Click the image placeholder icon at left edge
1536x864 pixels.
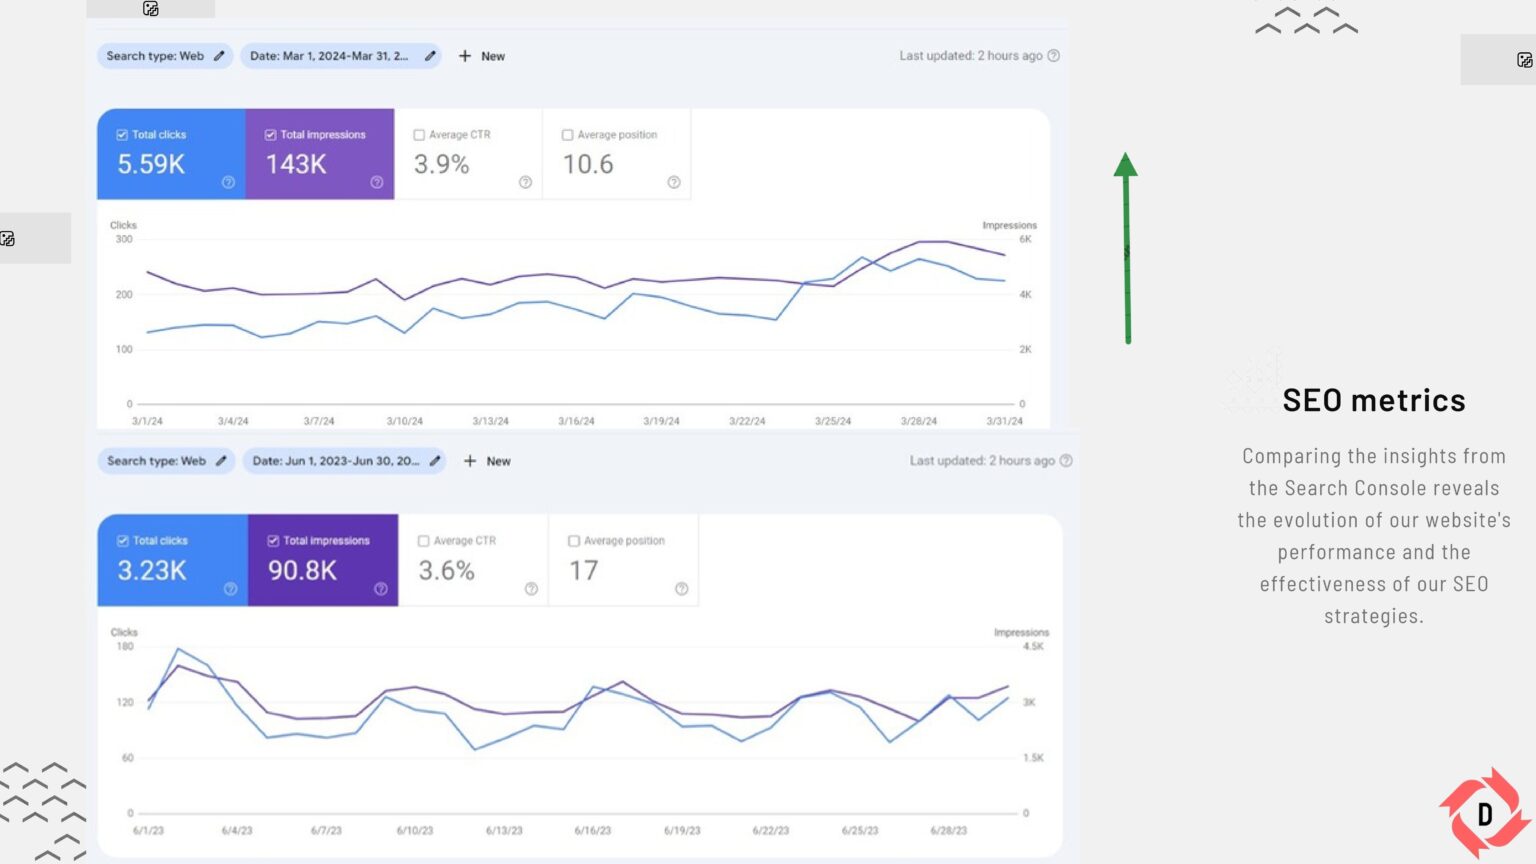tap(7, 238)
